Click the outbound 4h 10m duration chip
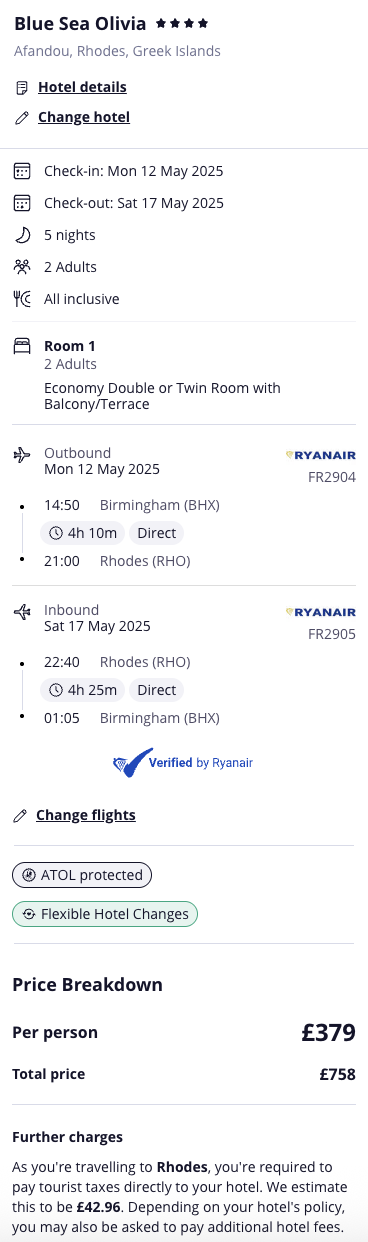This screenshot has height=1242, width=368. pyautogui.click(x=84, y=533)
